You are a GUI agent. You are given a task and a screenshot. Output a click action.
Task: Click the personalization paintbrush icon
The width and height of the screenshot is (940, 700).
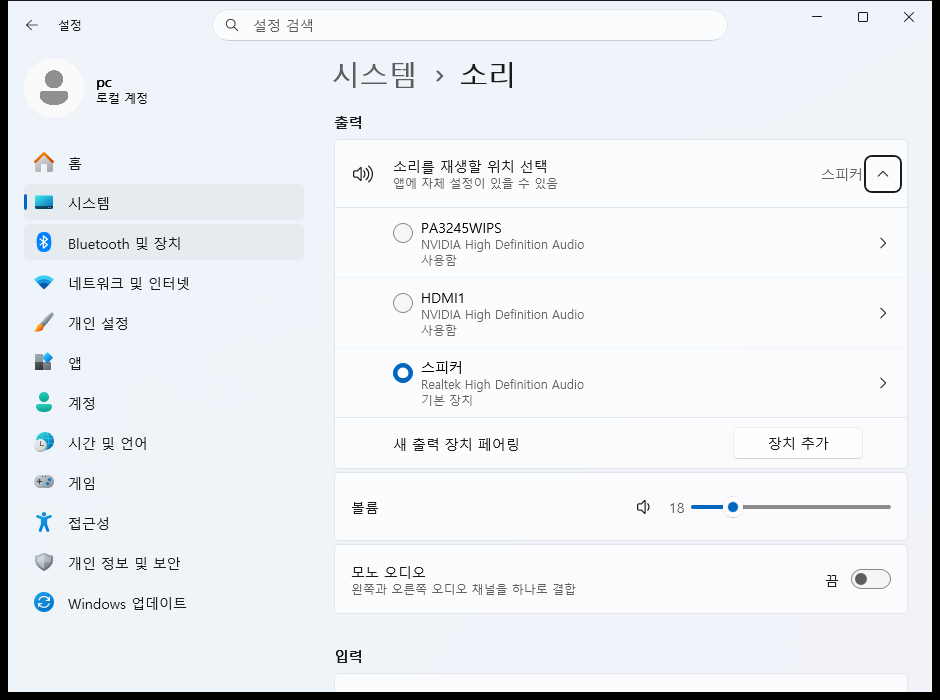tap(44, 322)
